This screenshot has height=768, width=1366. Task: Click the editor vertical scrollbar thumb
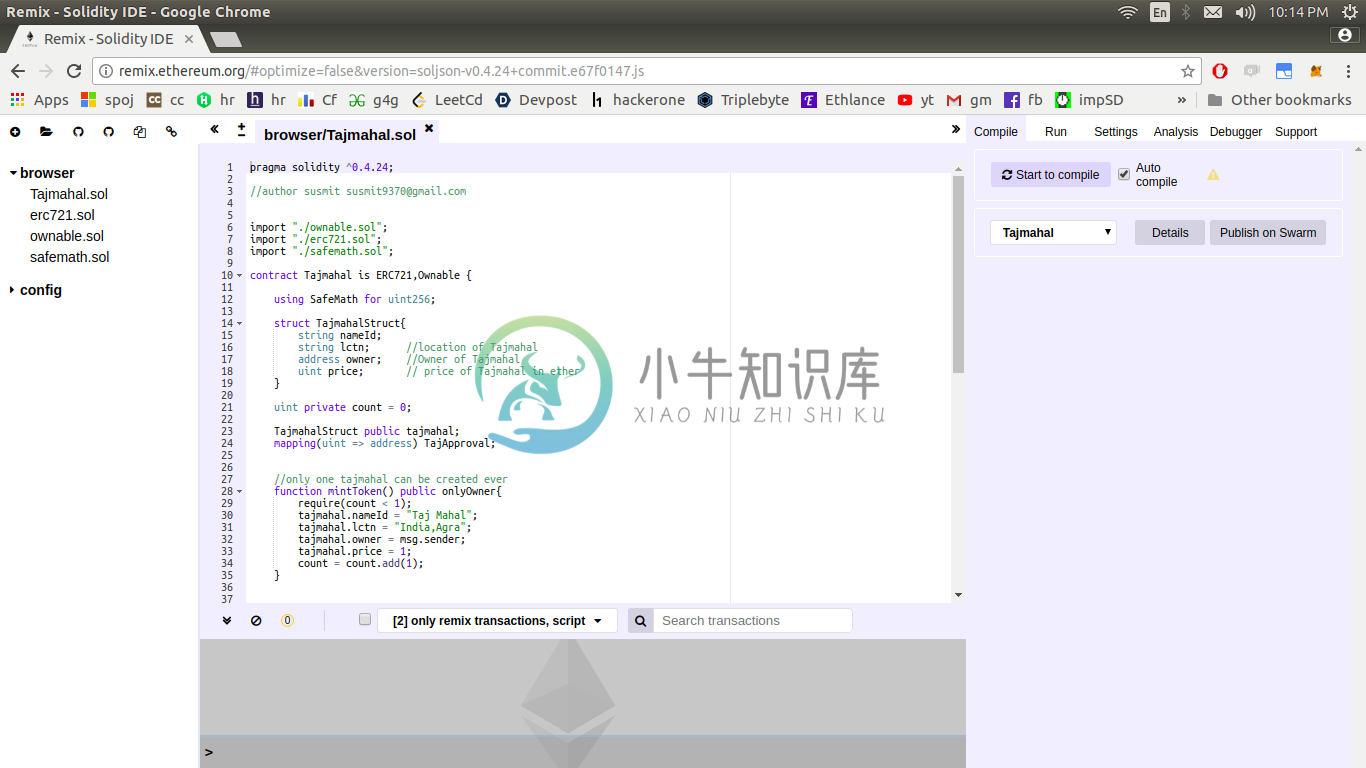[958, 272]
